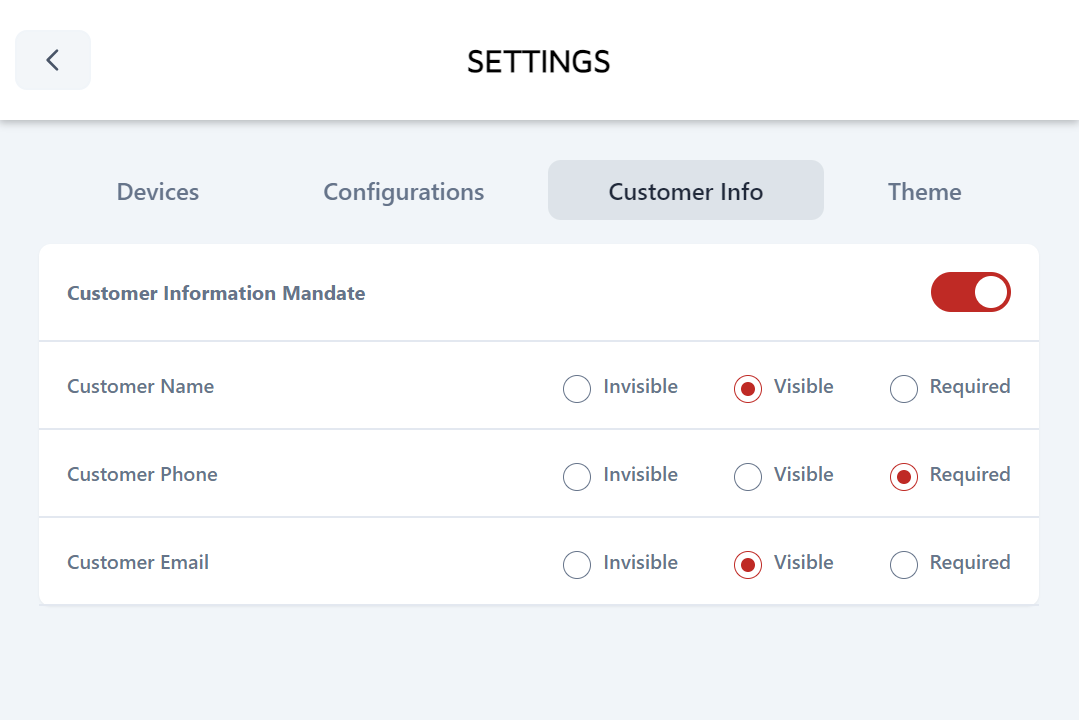Switch to the Theme tab

(x=924, y=191)
